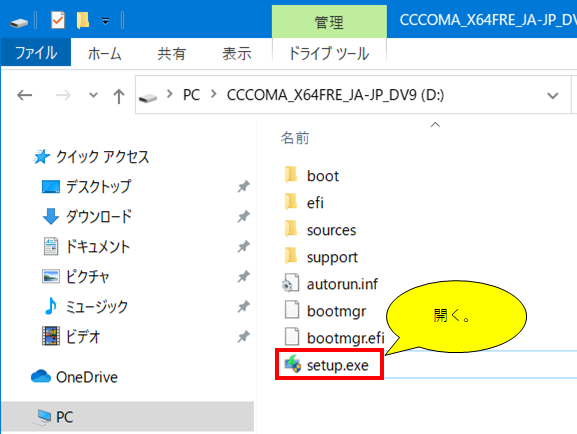Click the pin icon beside ミュージック

pos(243,306)
